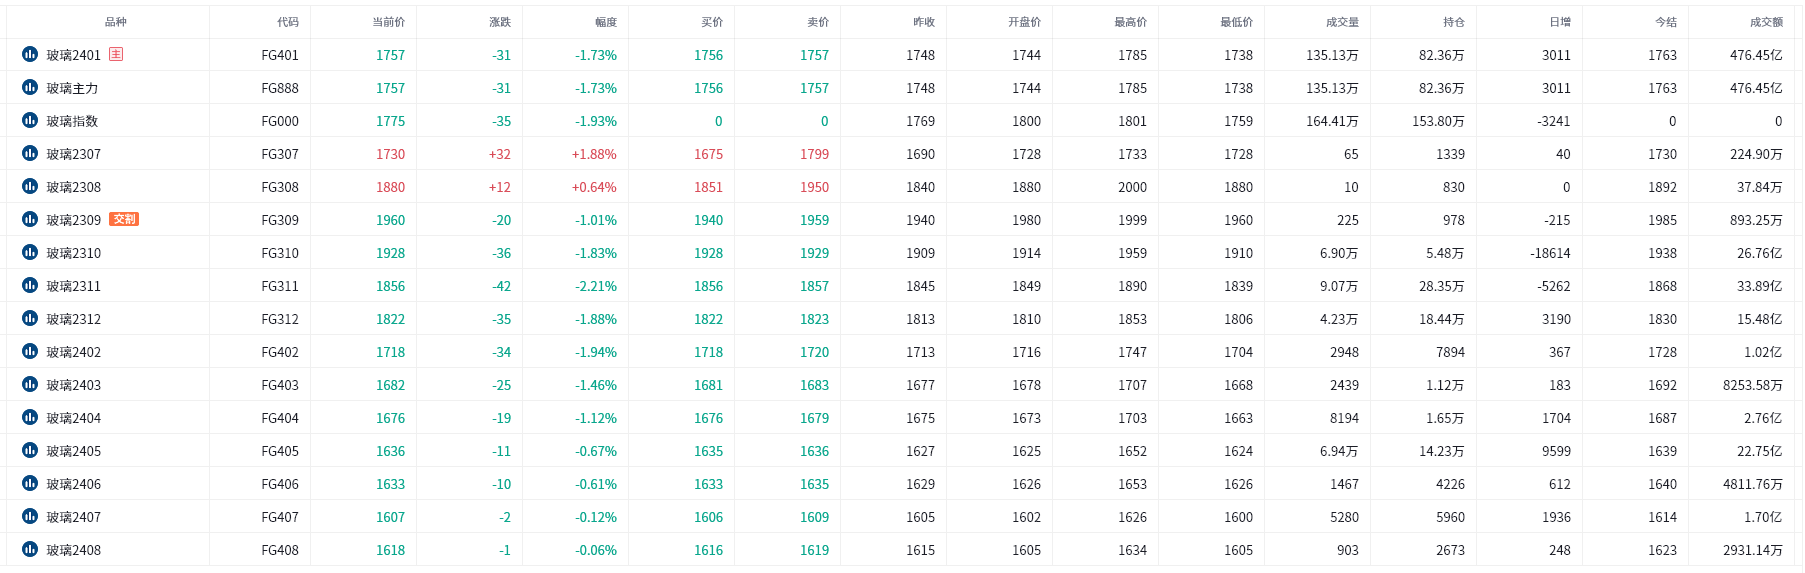The height and width of the screenshot is (573, 1805).
Task: Click the 持仓 column header
Action: coord(1454,22)
